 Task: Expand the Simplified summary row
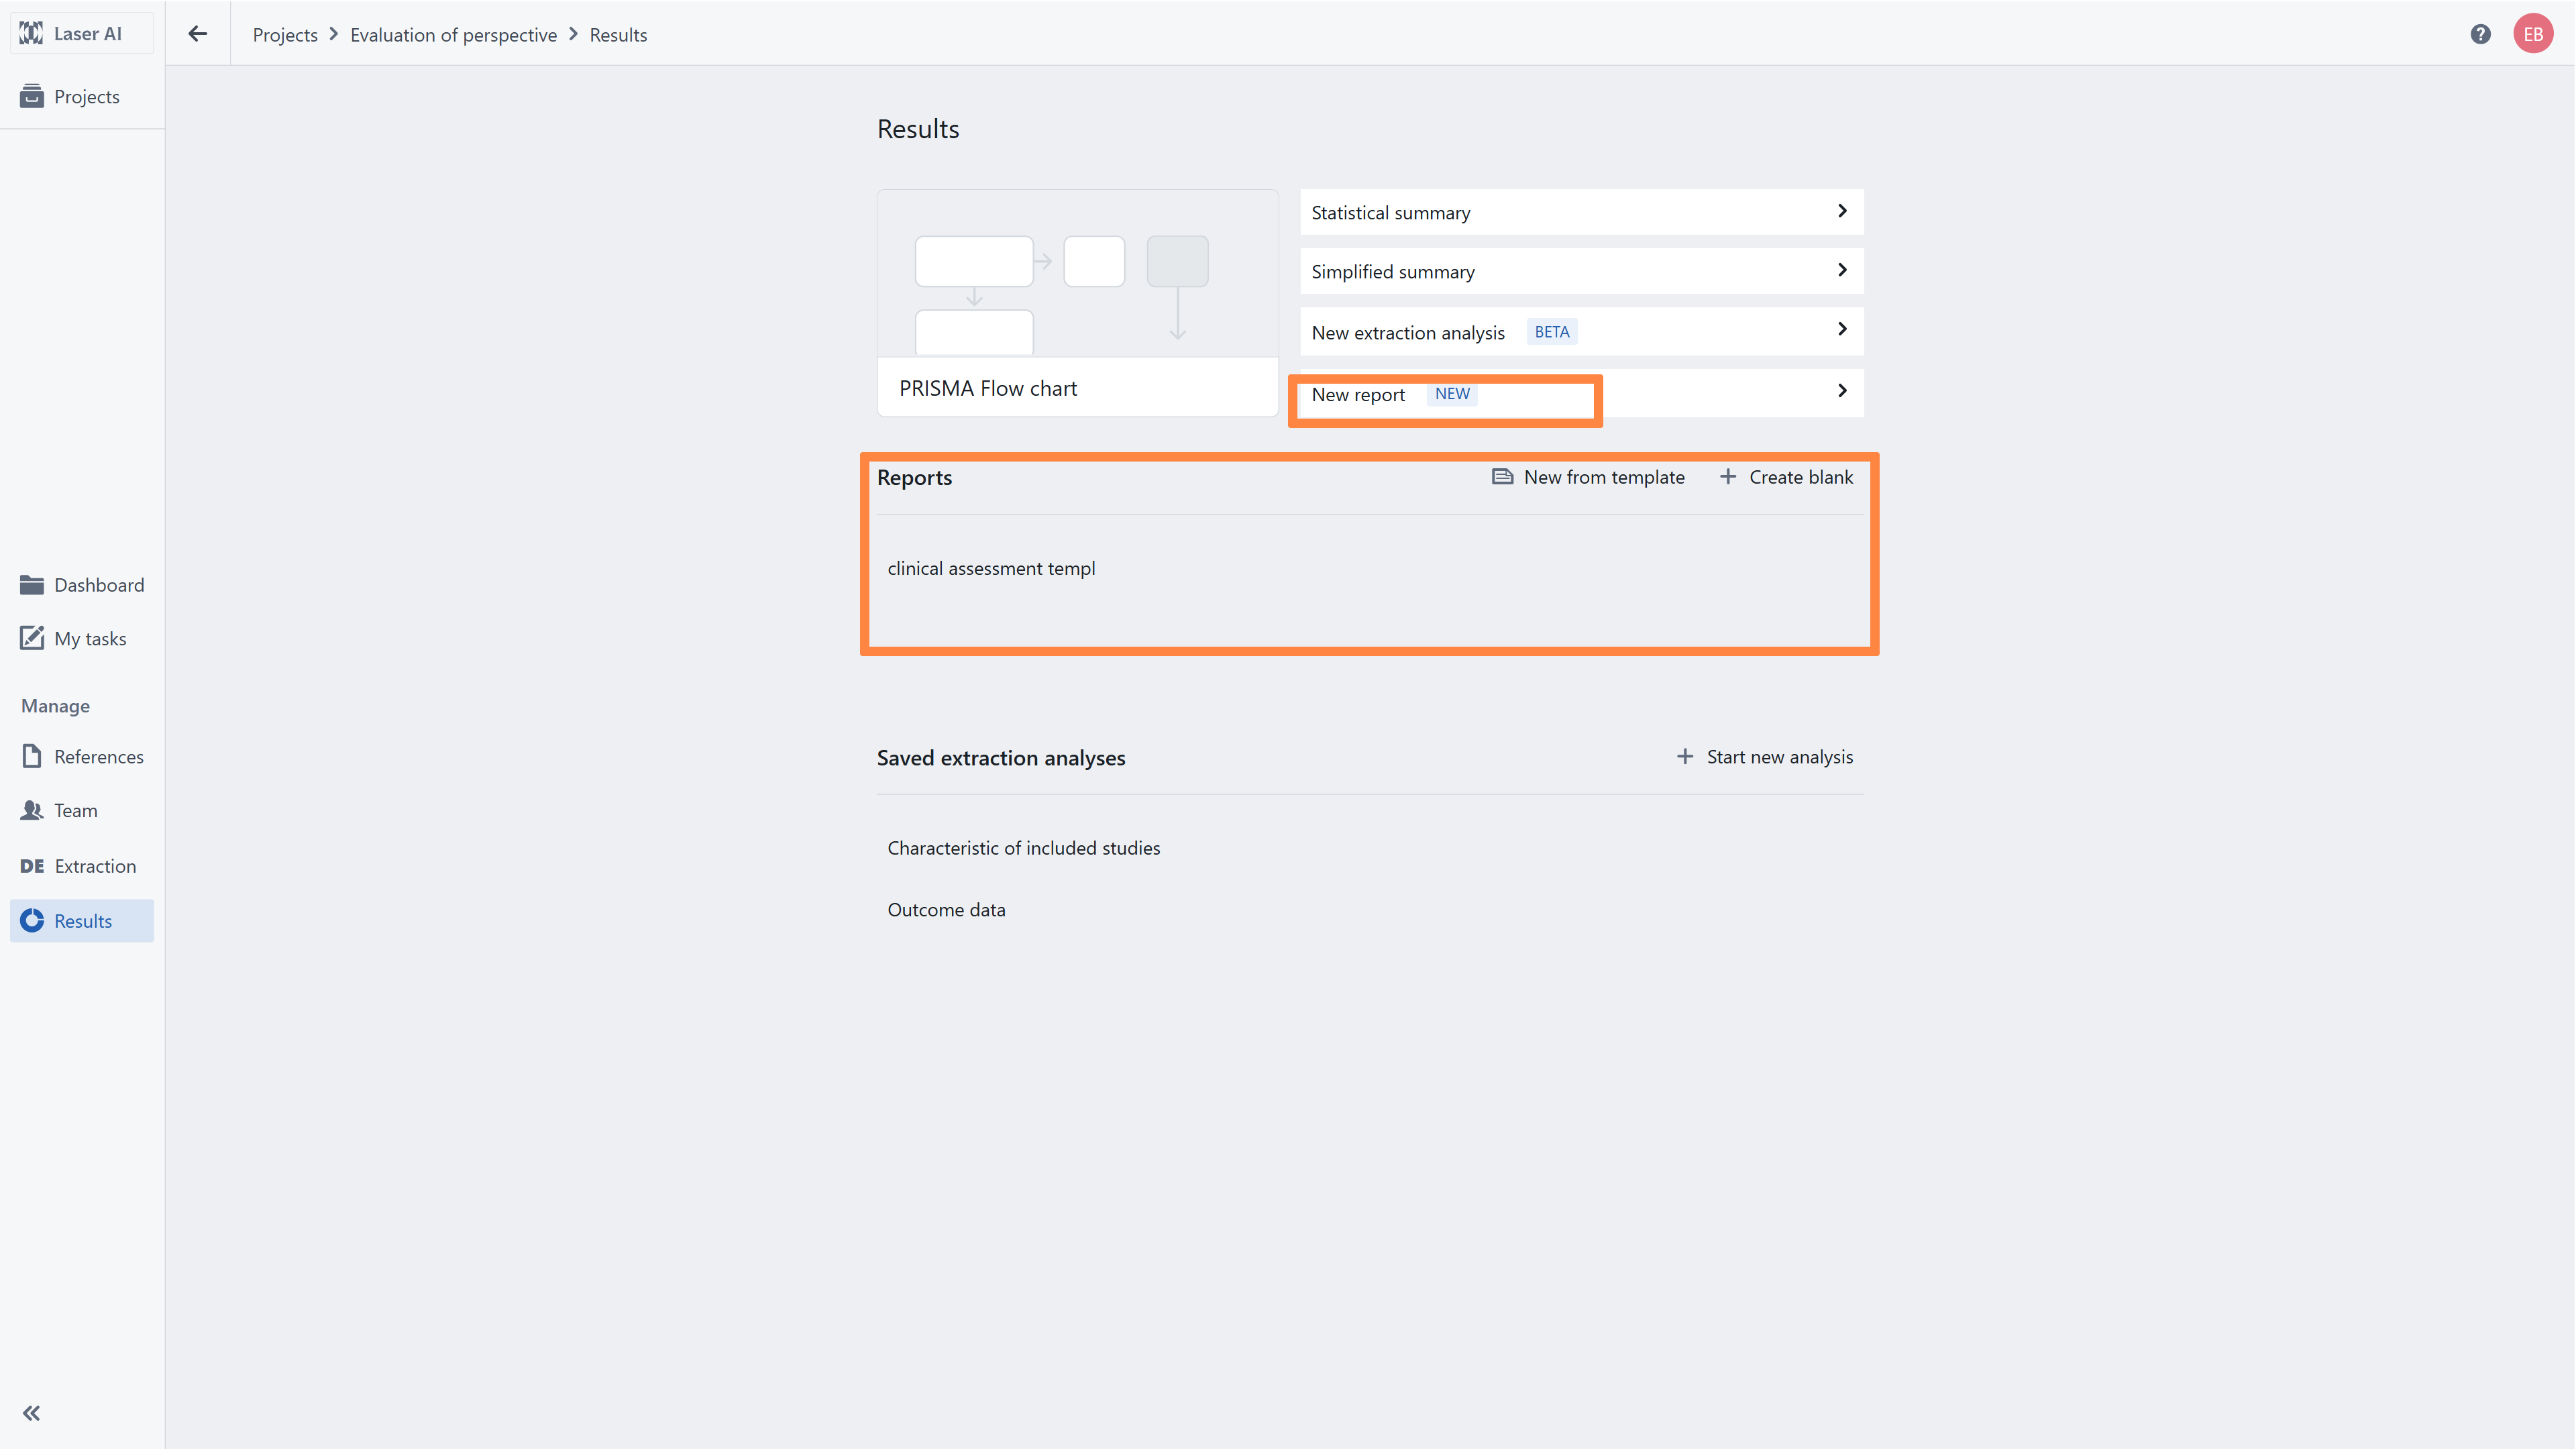pyautogui.click(x=1580, y=271)
